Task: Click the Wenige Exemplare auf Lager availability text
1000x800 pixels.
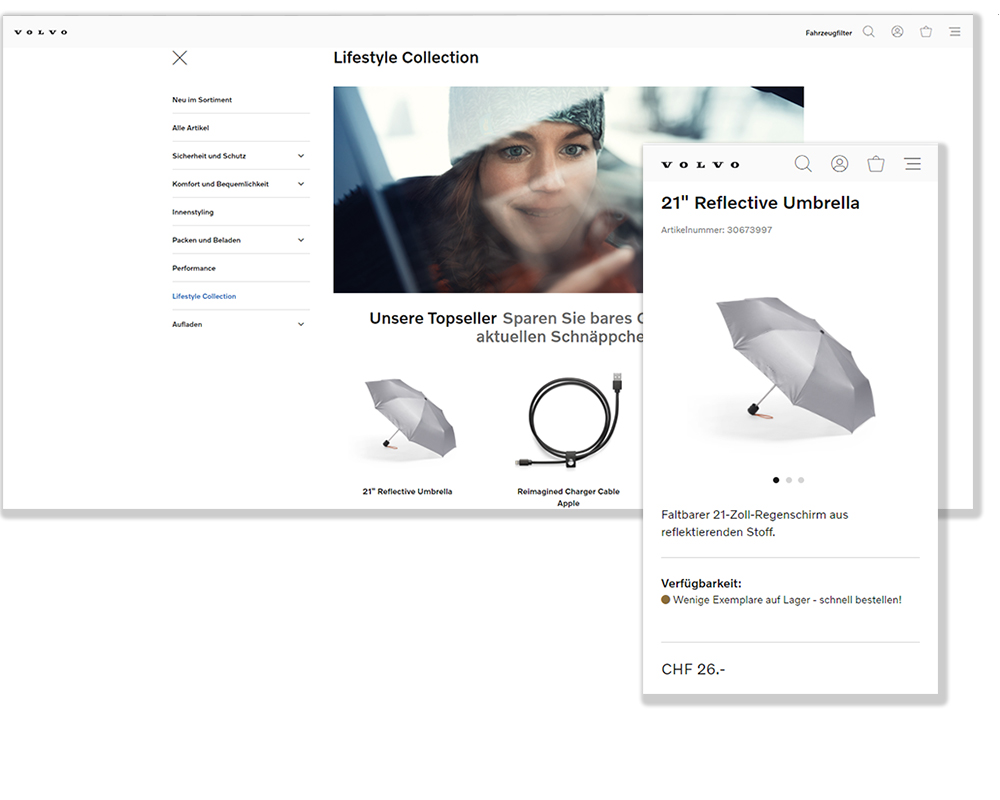Action: [x=787, y=600]
